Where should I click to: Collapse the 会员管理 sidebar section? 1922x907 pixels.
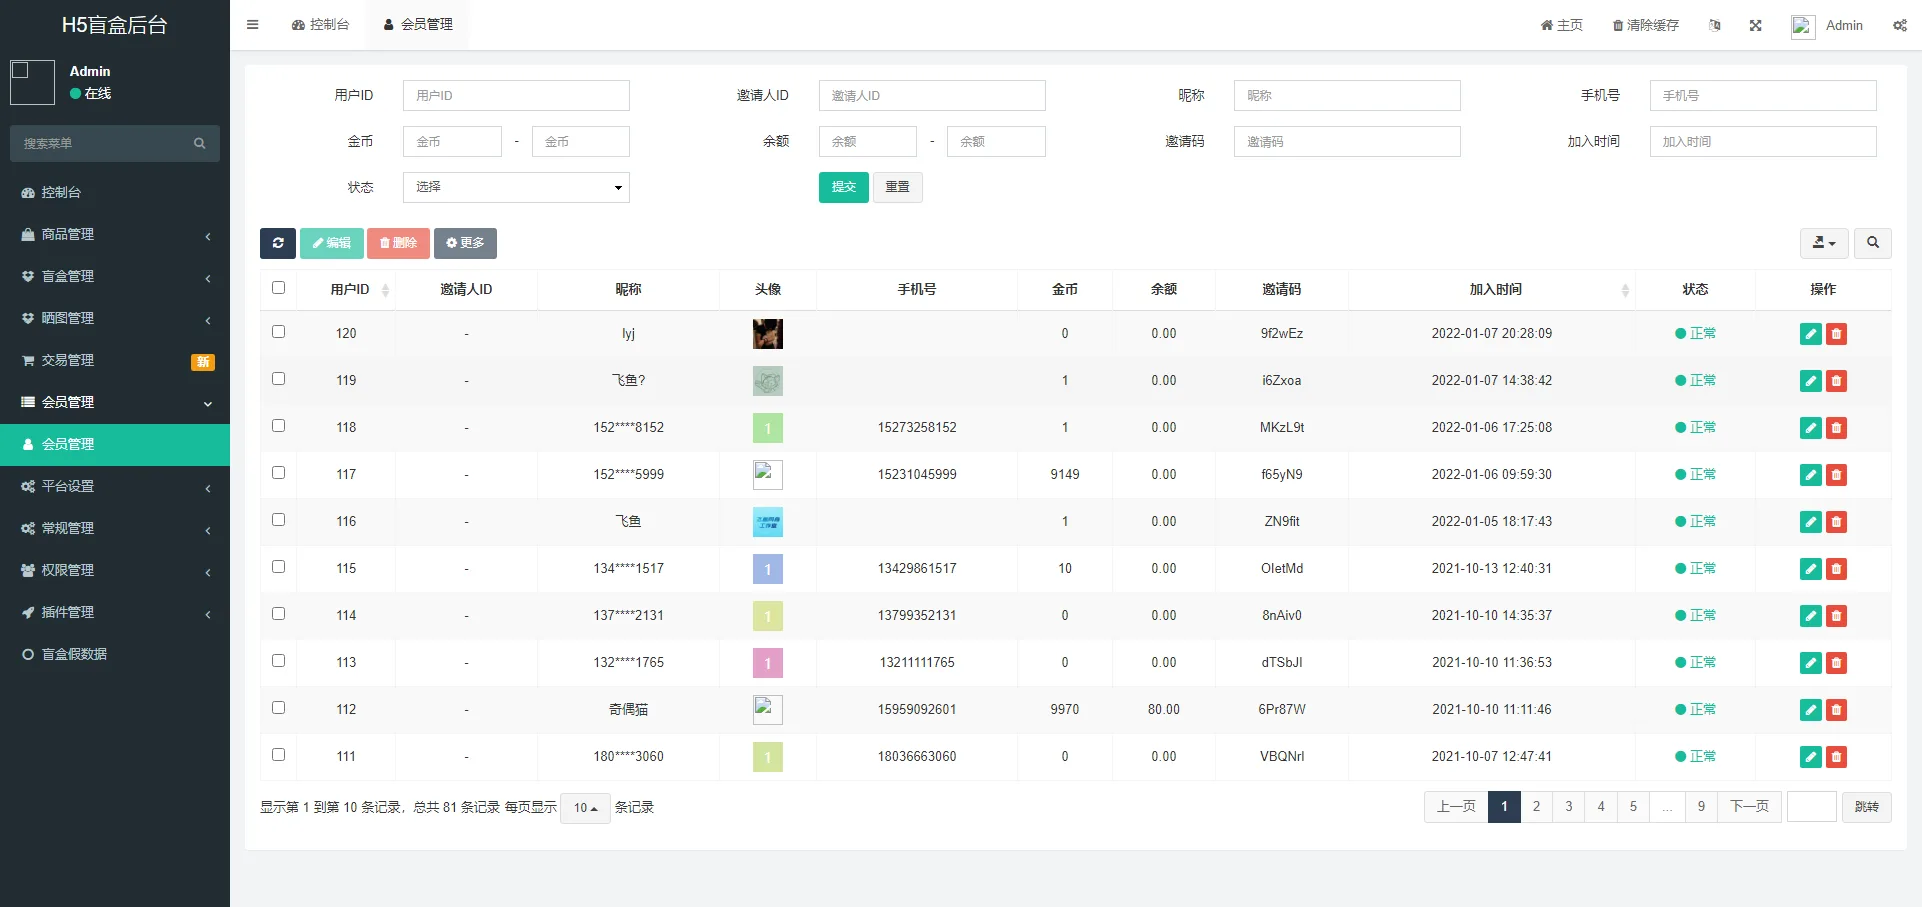(114, 402)
